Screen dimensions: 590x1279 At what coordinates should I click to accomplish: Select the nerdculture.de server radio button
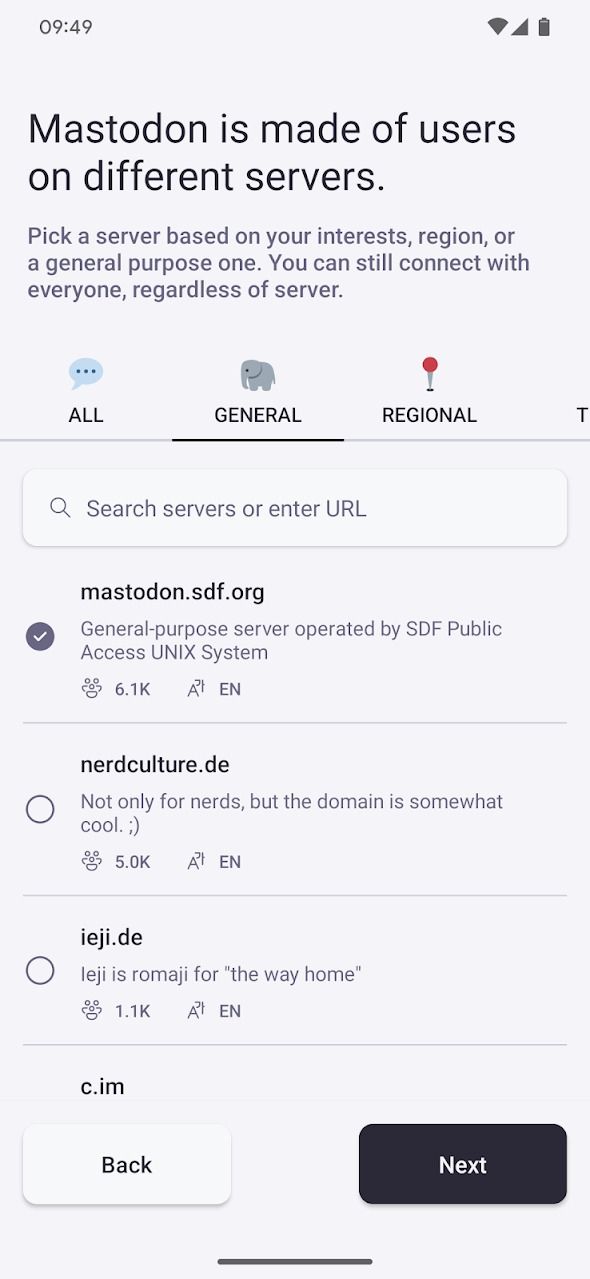click(x=40, y=809)
